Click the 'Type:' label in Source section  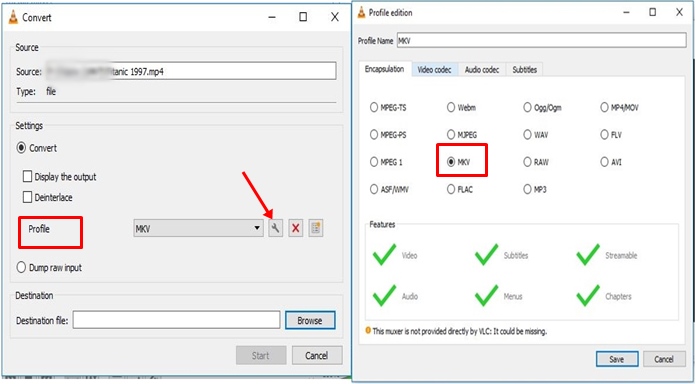click(26, 92)
